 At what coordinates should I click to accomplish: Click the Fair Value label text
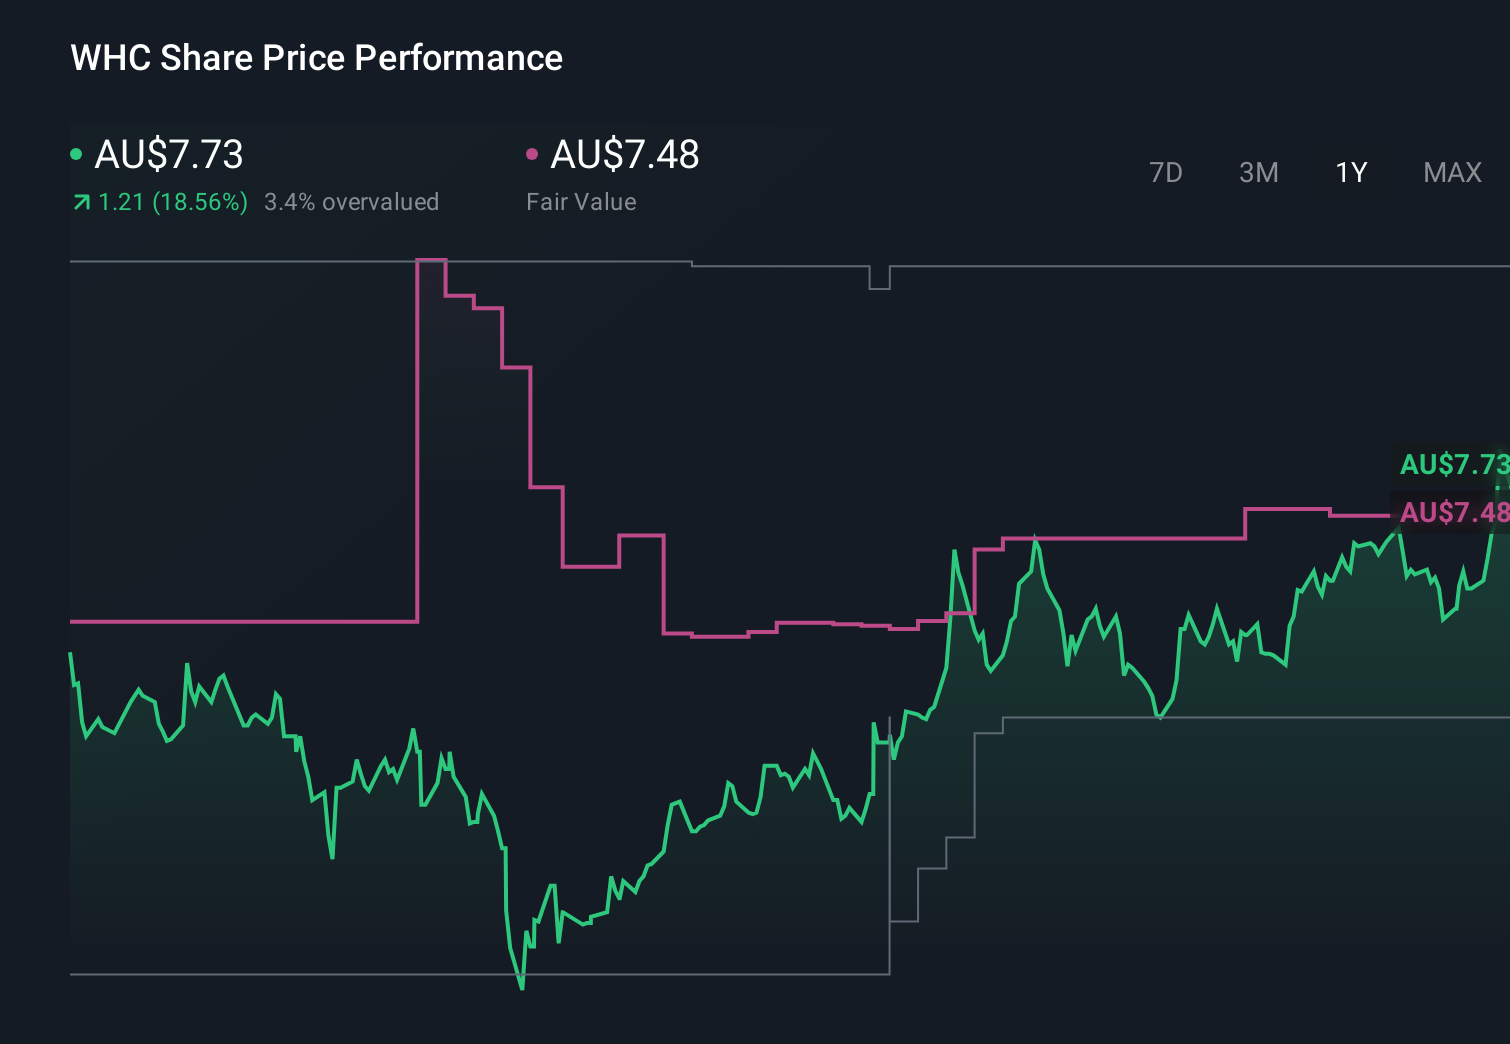pos(580,202)
